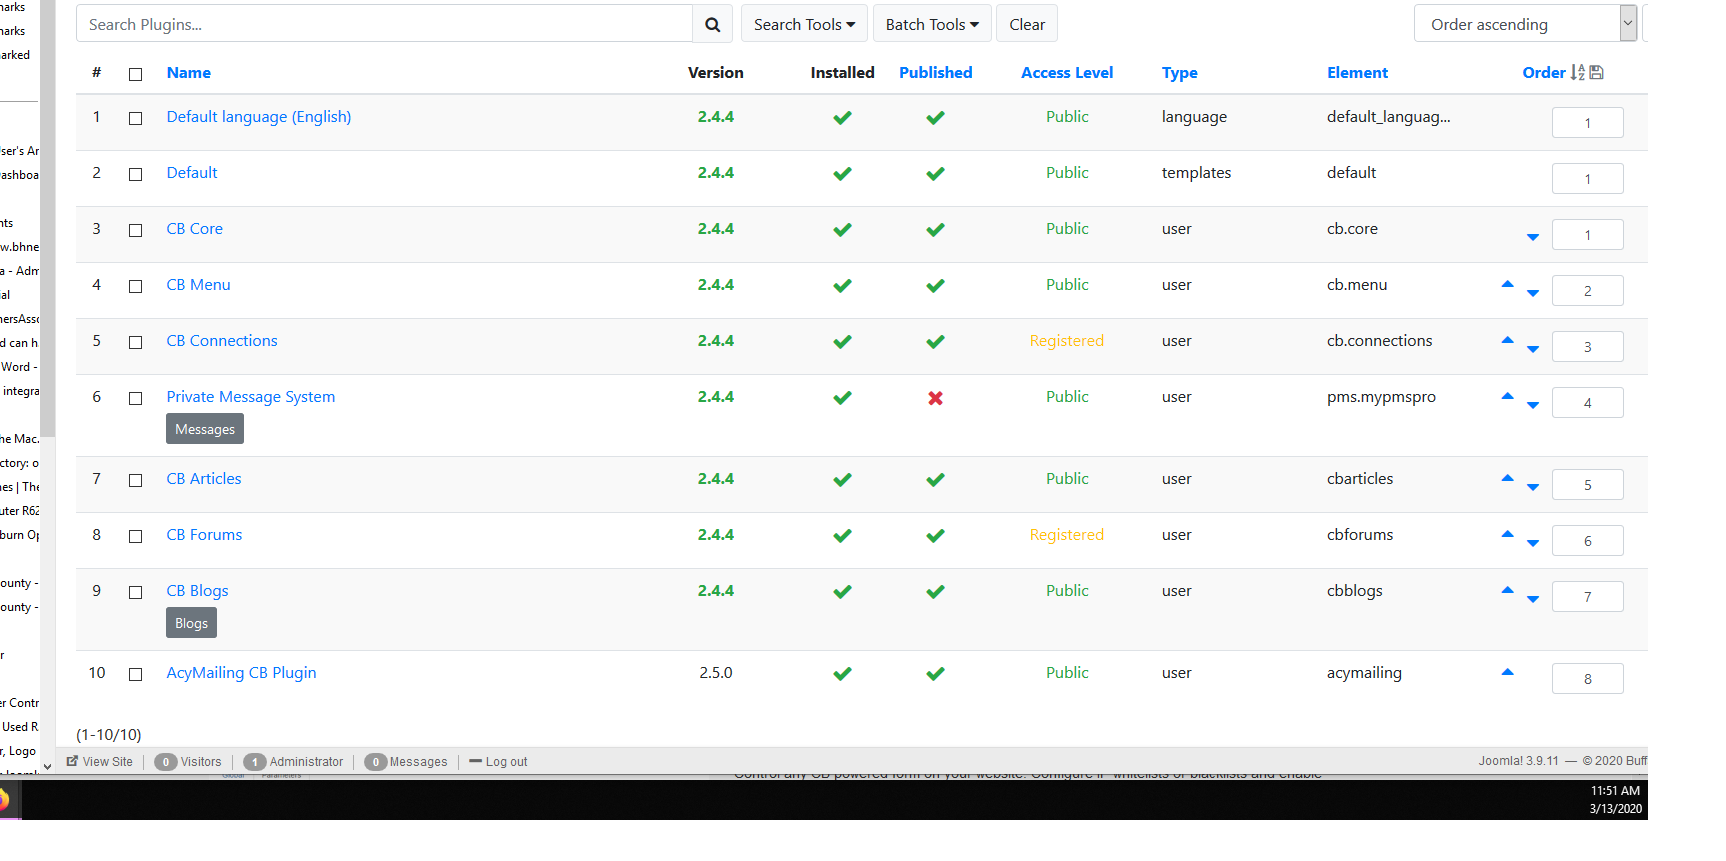Image resolution: width=1726 pixels, height=861 pixels.
Task: Click installed checkmark for CB Core
Action: click(842, 230)
